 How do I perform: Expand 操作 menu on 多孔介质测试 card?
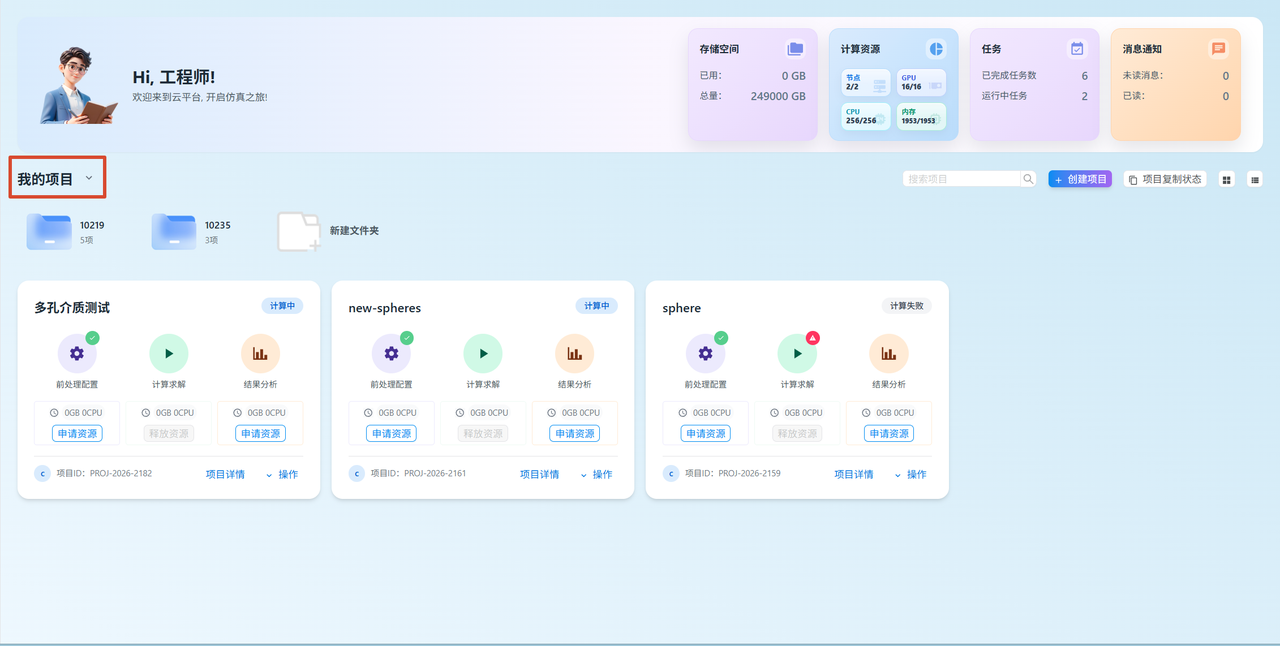tap(282, 474)
